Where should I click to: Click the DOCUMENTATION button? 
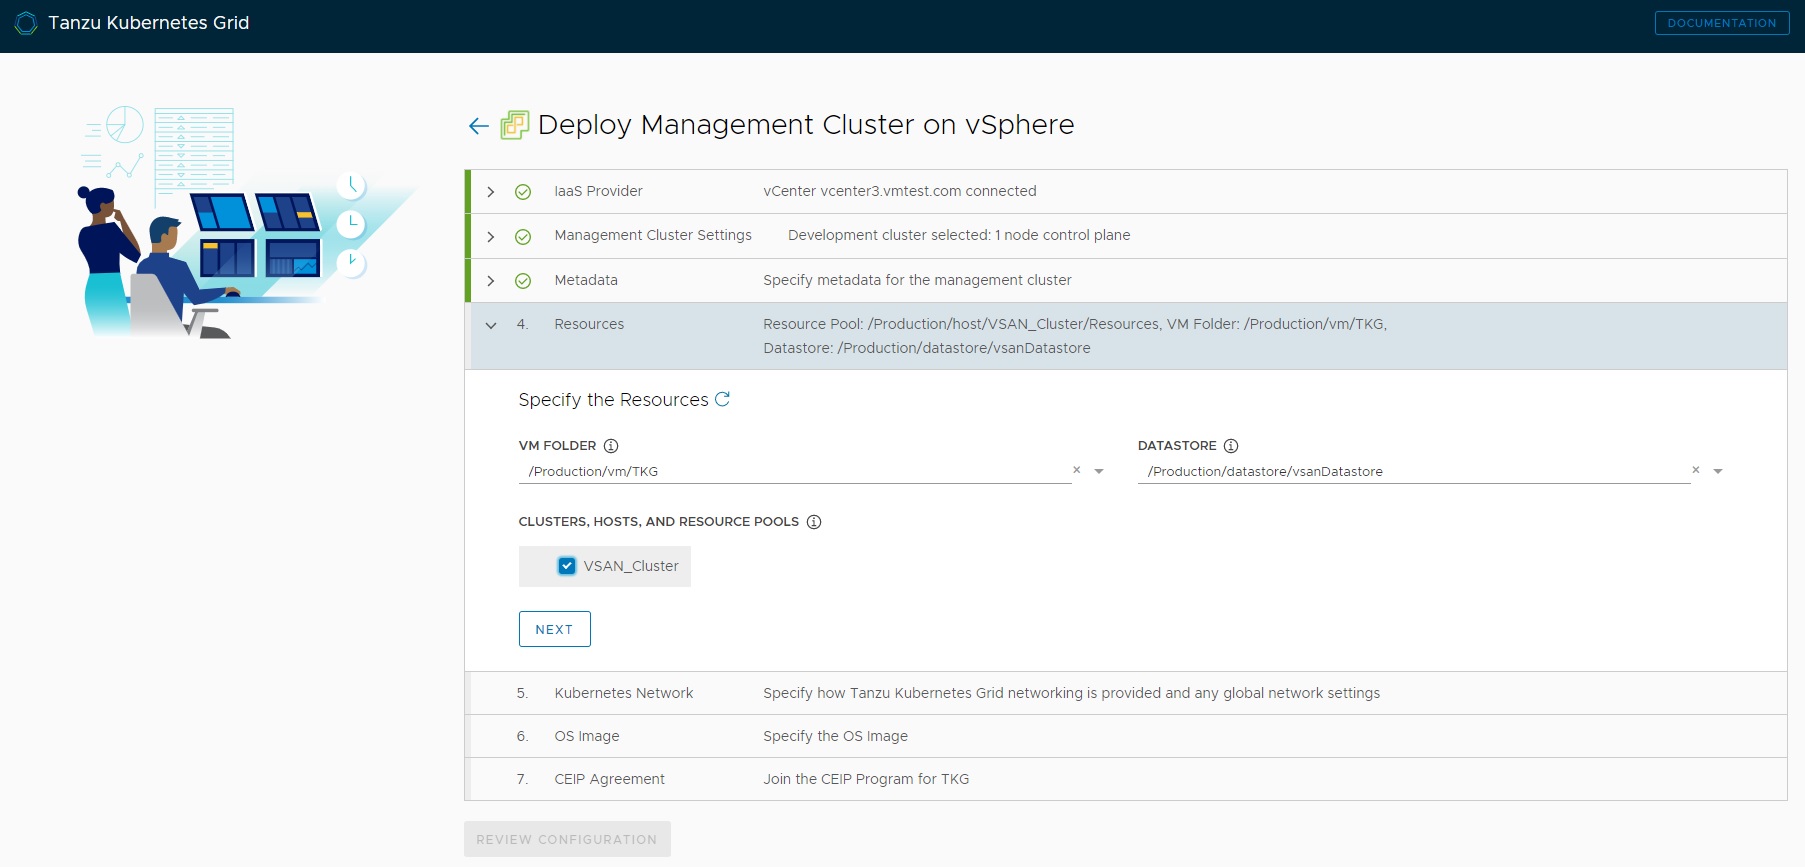point(1722,23)
